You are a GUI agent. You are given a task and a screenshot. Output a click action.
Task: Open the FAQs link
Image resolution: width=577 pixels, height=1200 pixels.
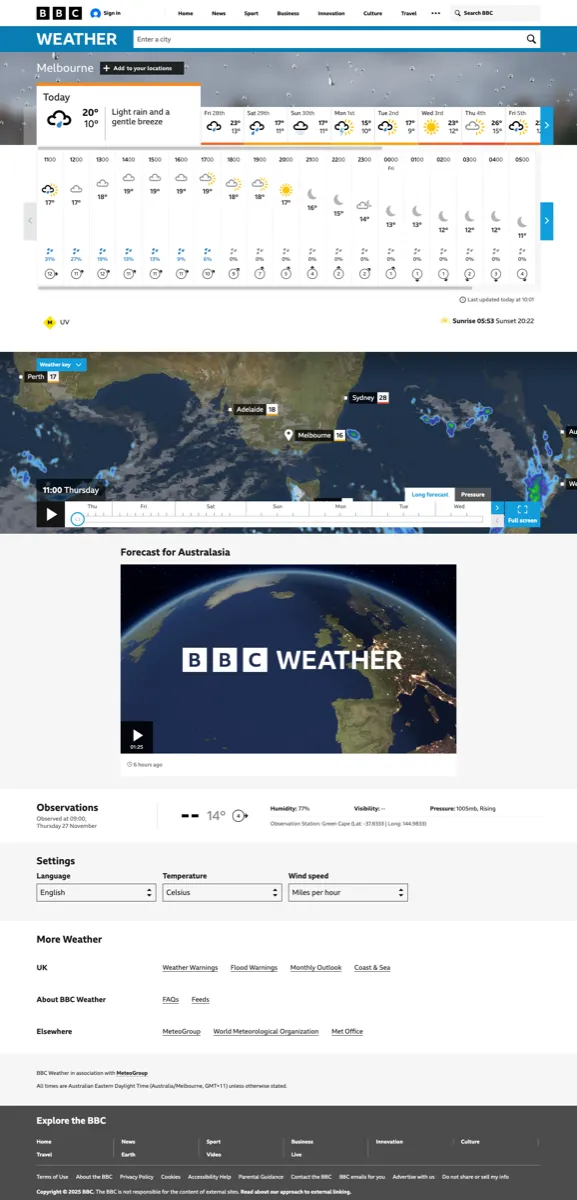(x=171, y=1000)
